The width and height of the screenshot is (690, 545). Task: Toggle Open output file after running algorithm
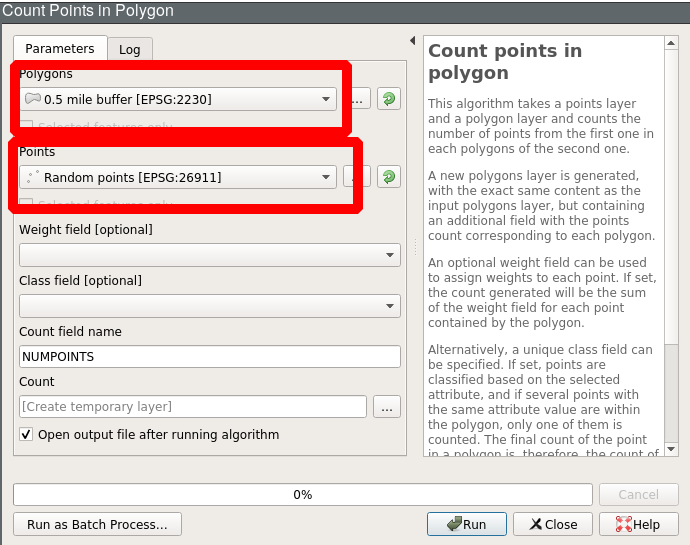27,435
